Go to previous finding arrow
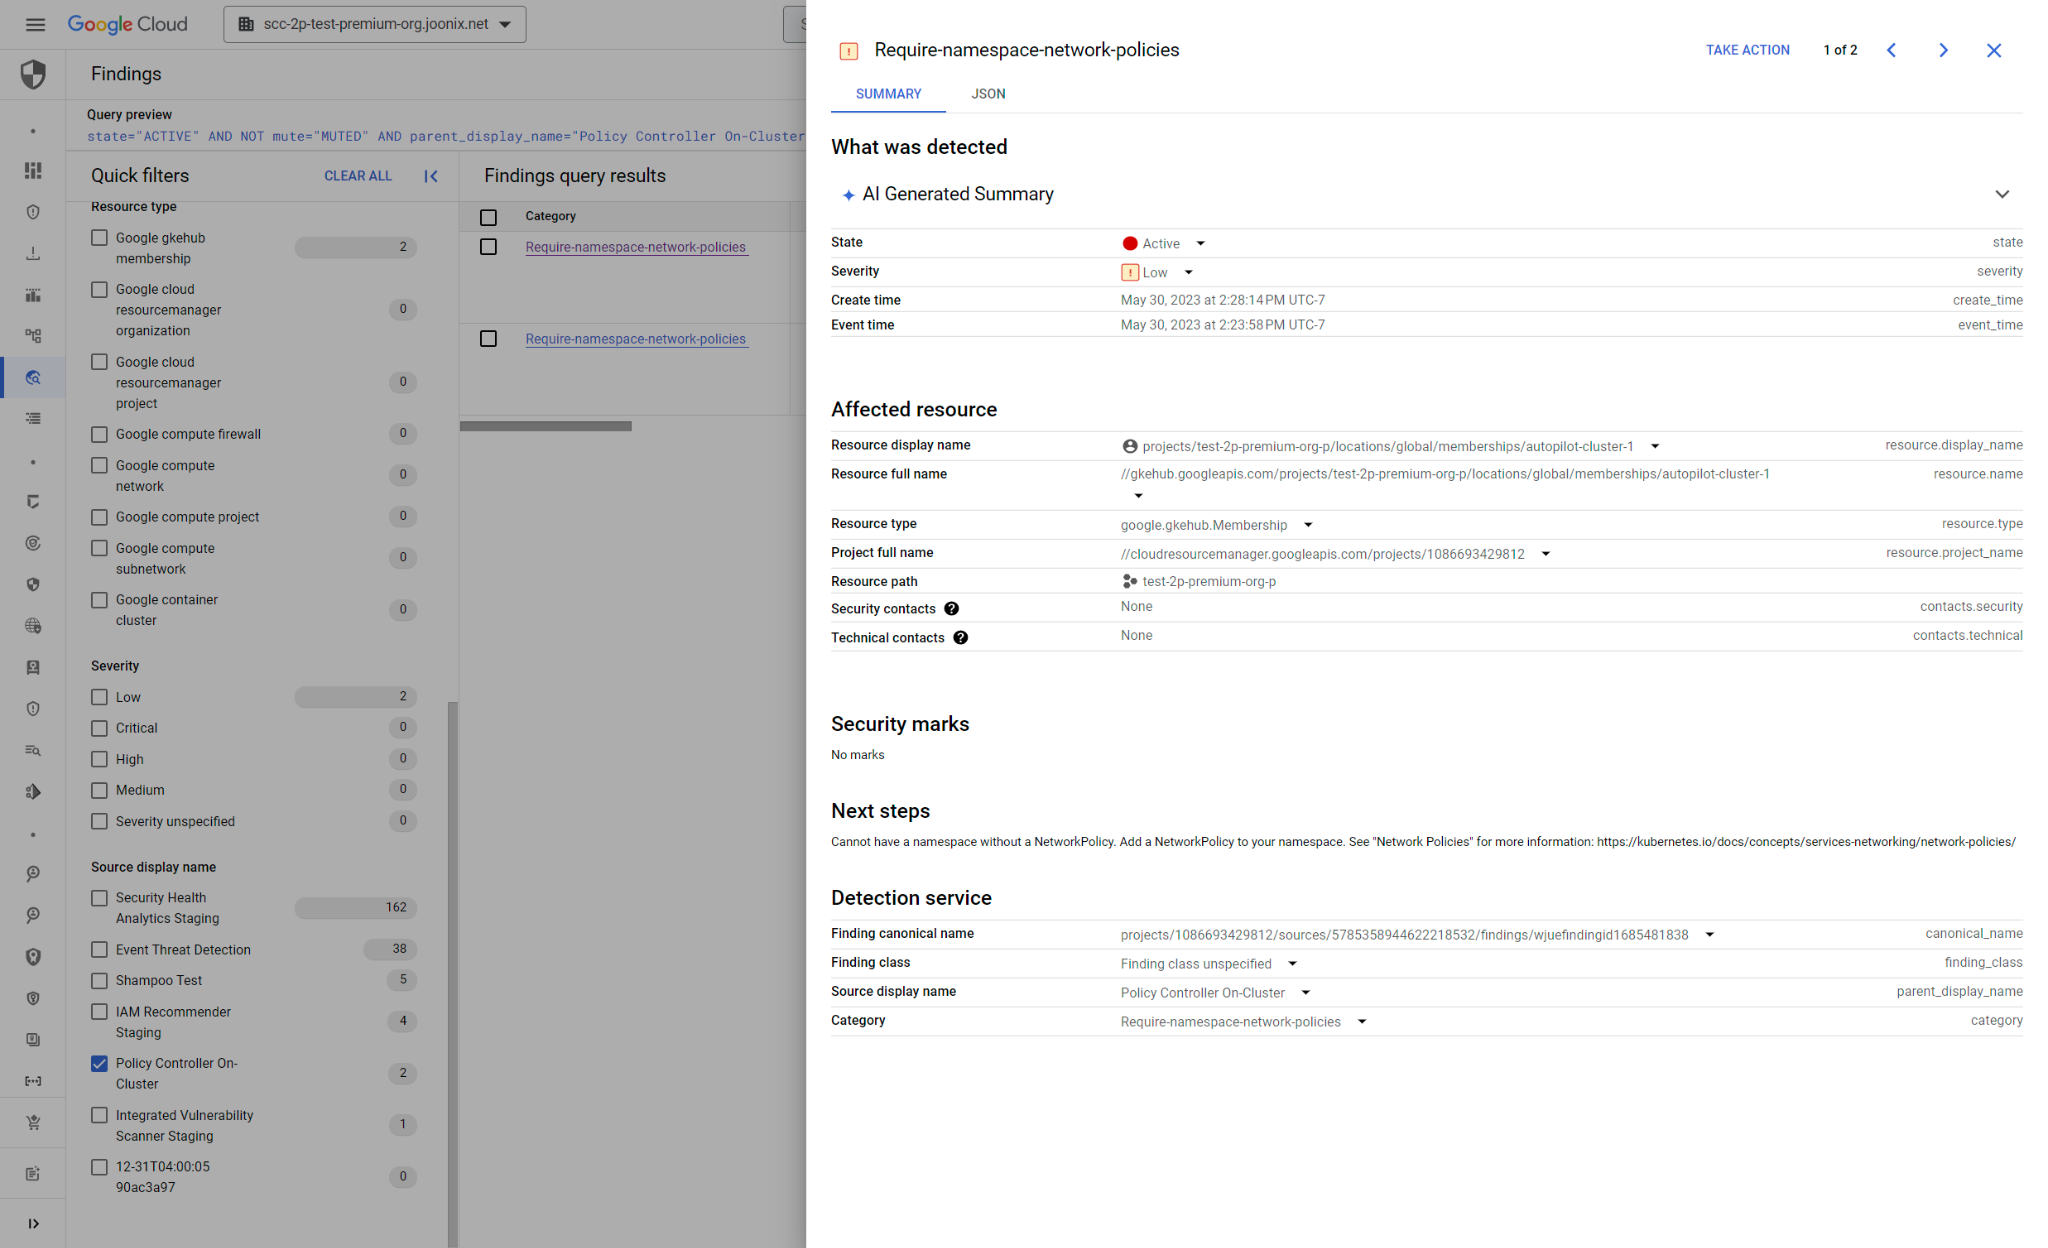 [1891, 50]
